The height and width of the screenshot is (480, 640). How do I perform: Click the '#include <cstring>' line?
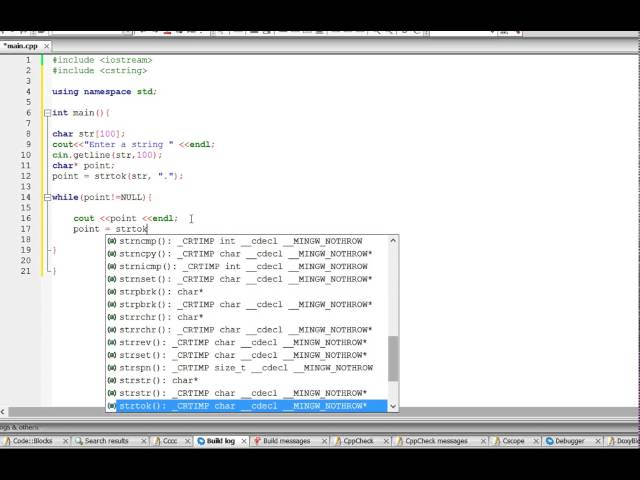(x=100, y=70)
